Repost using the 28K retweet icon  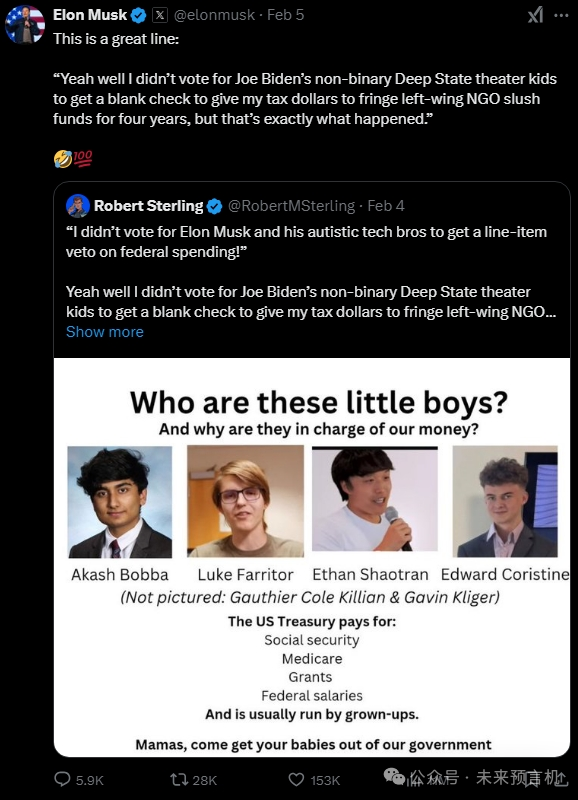tap(179, 779)
